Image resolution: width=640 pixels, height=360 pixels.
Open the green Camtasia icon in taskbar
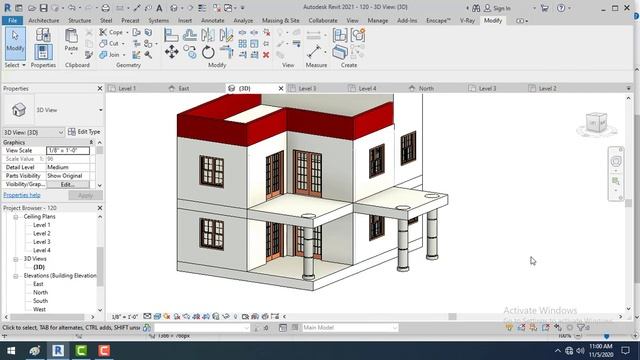81,351
